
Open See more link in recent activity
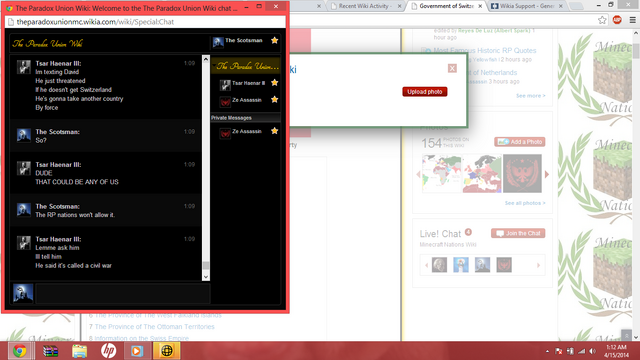tap(531, 96)
